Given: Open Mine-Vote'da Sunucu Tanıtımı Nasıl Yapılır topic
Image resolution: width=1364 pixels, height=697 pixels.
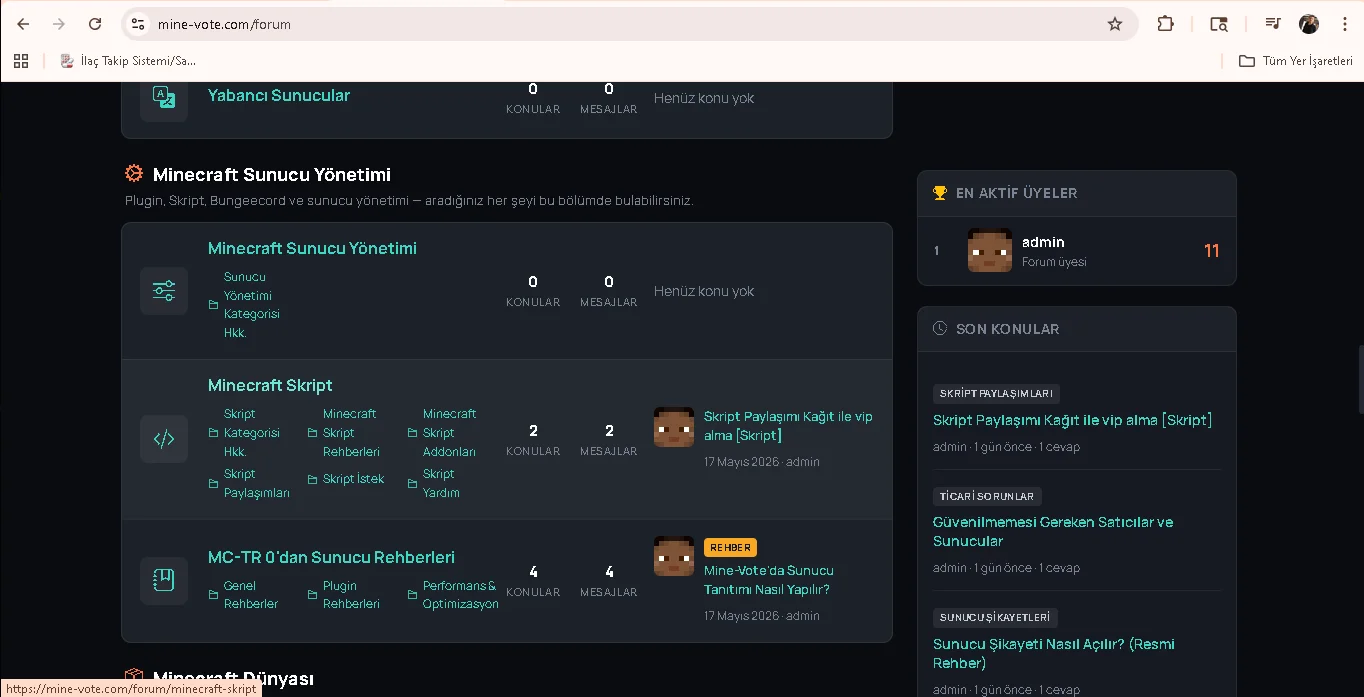Looking at the screenshot, I should pyautogui.click(x=769, y=580).
